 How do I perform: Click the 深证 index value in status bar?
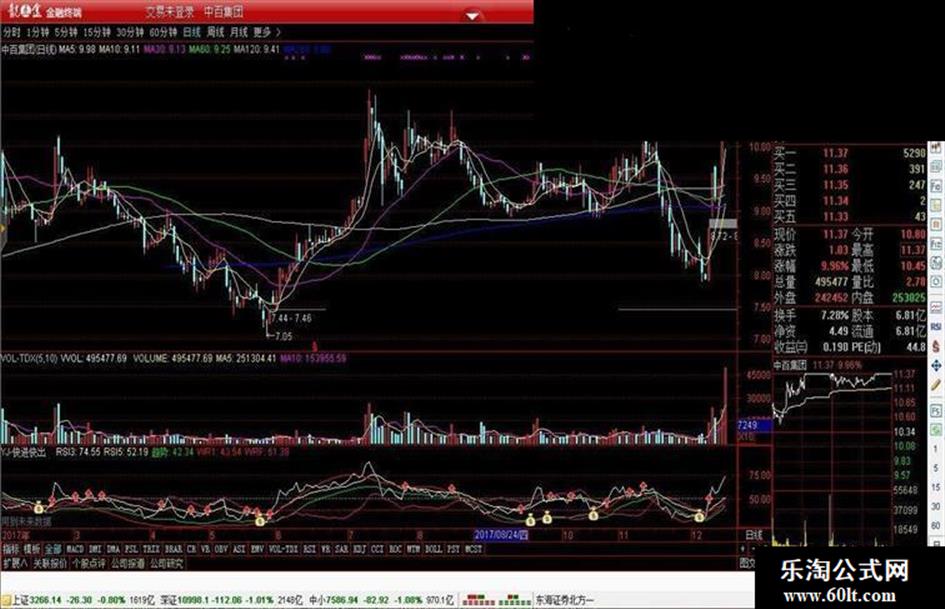click(193, 600)
